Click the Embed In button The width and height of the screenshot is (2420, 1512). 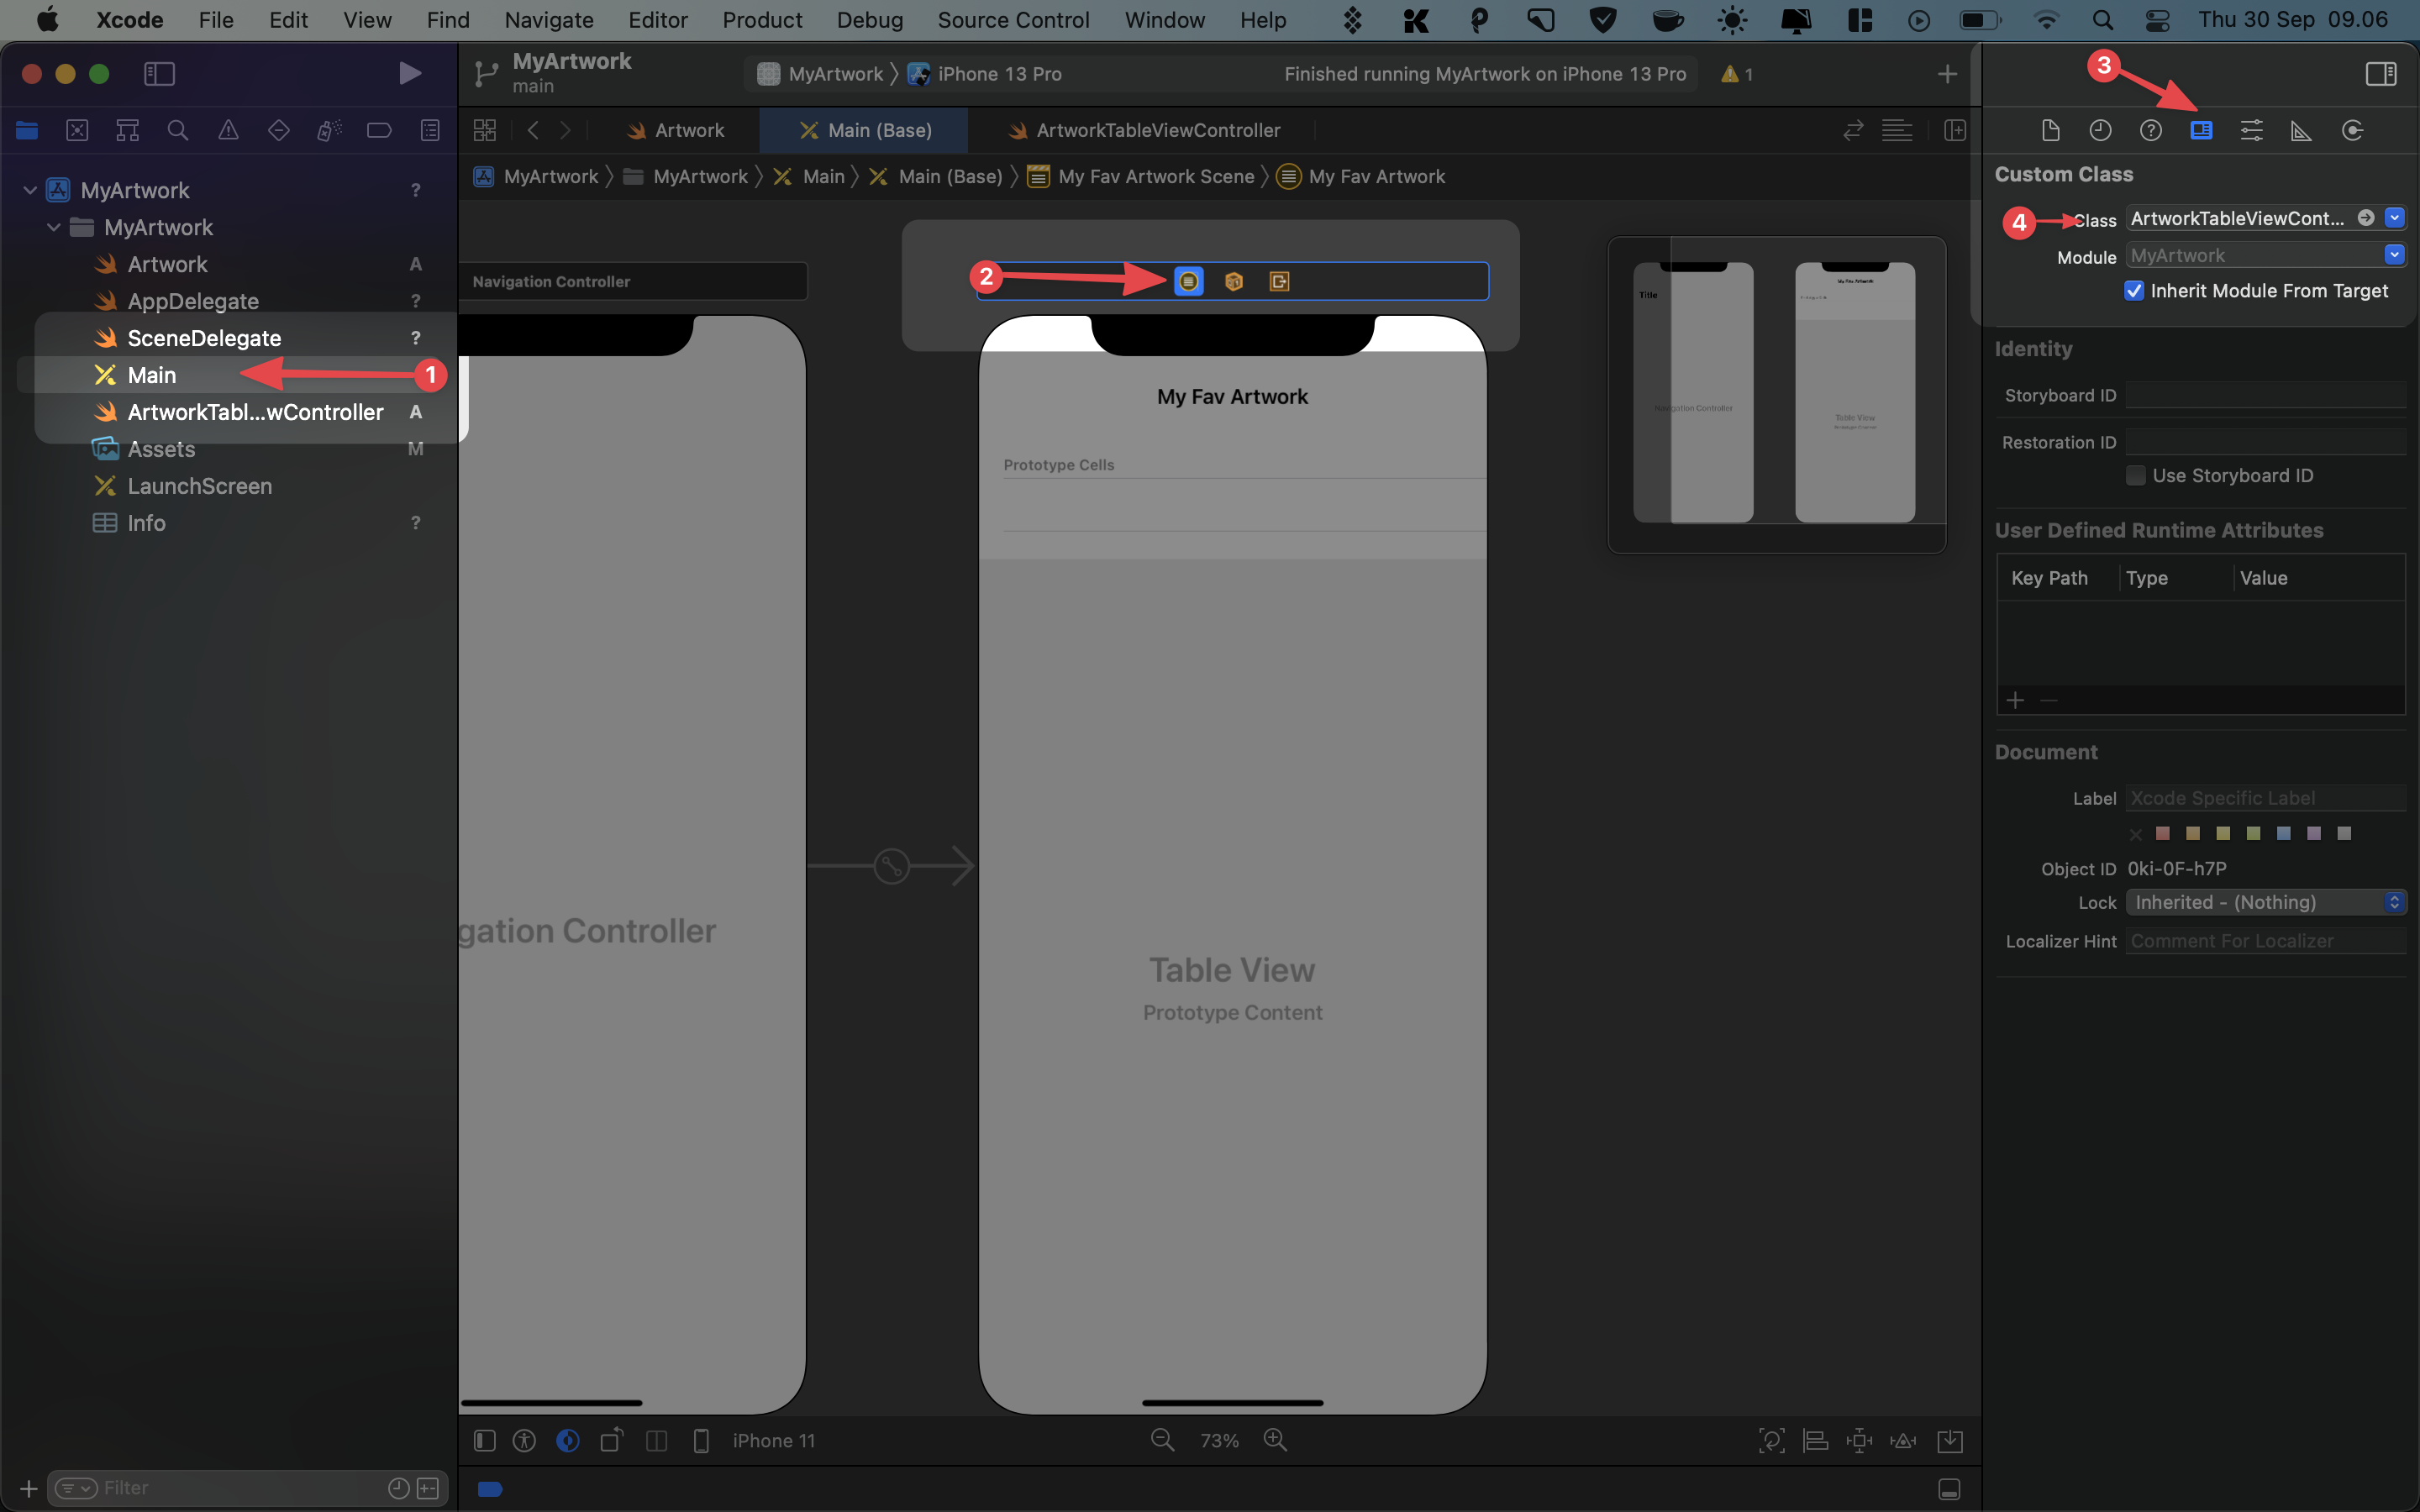[1950, 1440]
